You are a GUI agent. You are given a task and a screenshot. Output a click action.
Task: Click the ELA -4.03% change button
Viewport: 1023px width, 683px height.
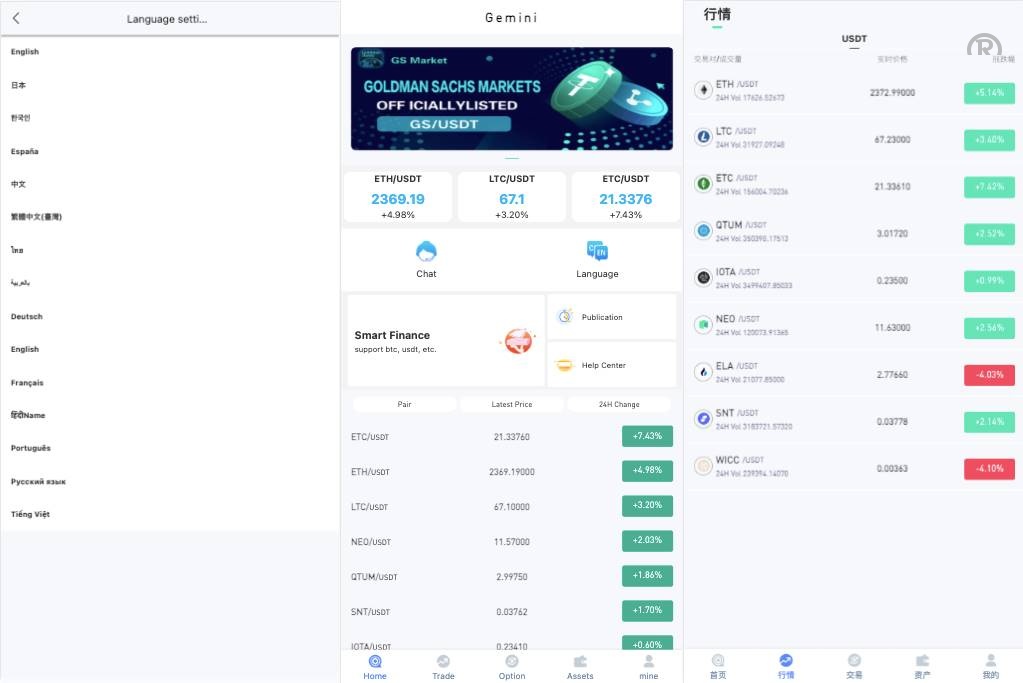click(989, 375)
